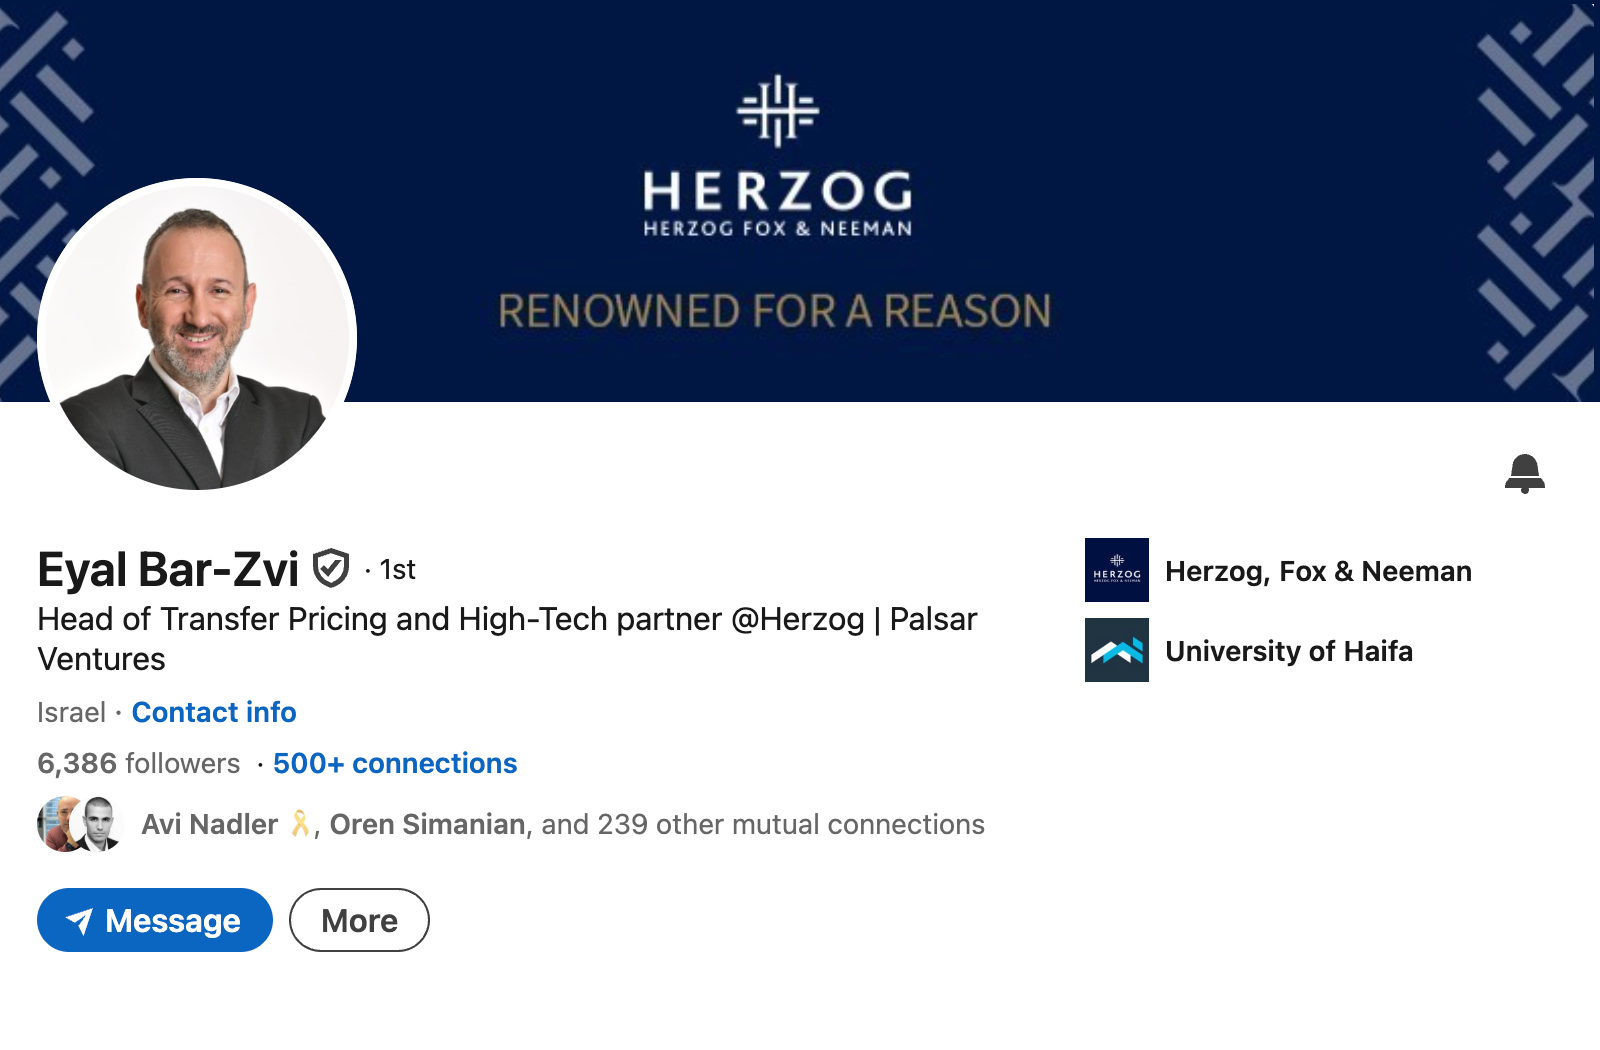Click Avi Nadler name in mutual connections
This screenshot has height=1050, width=1600.
click(x=210, y=824)
